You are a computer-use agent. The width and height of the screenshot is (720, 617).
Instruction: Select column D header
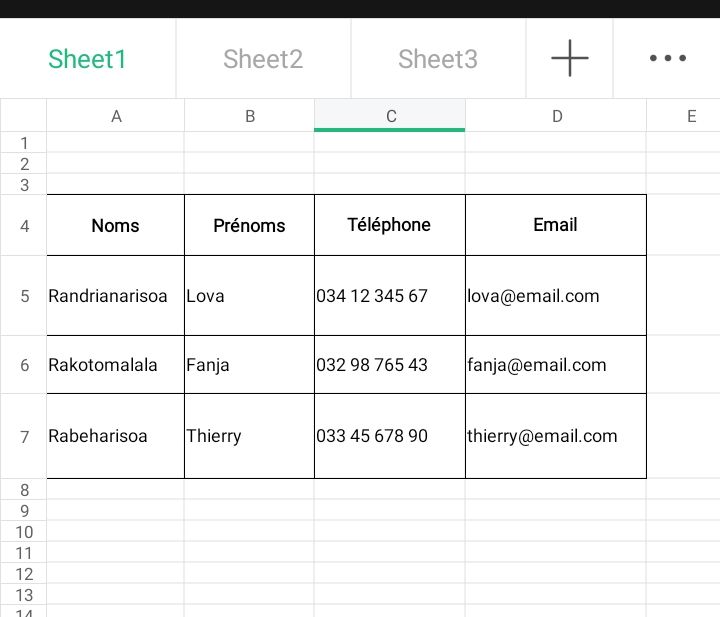[556, 116]
